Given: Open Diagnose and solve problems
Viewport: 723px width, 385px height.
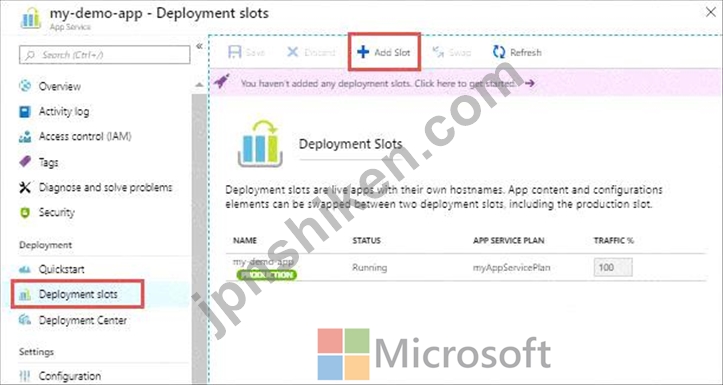Looking at the screenshot, I should [106, 187].
